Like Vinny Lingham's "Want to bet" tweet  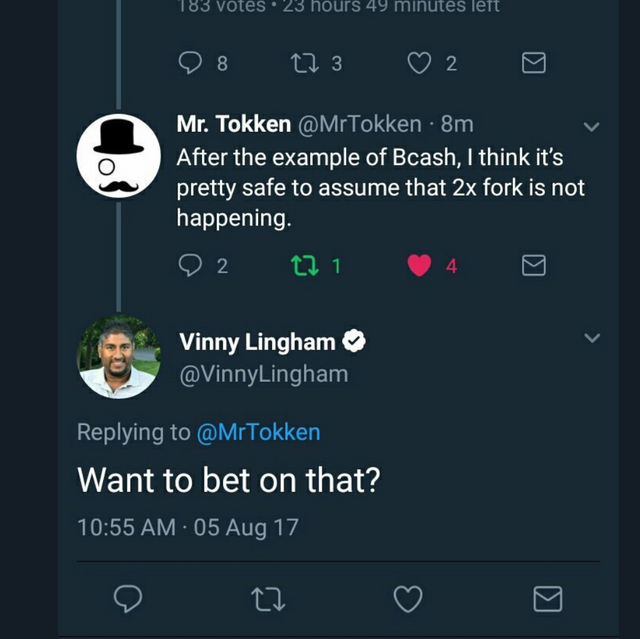(407, 599)
